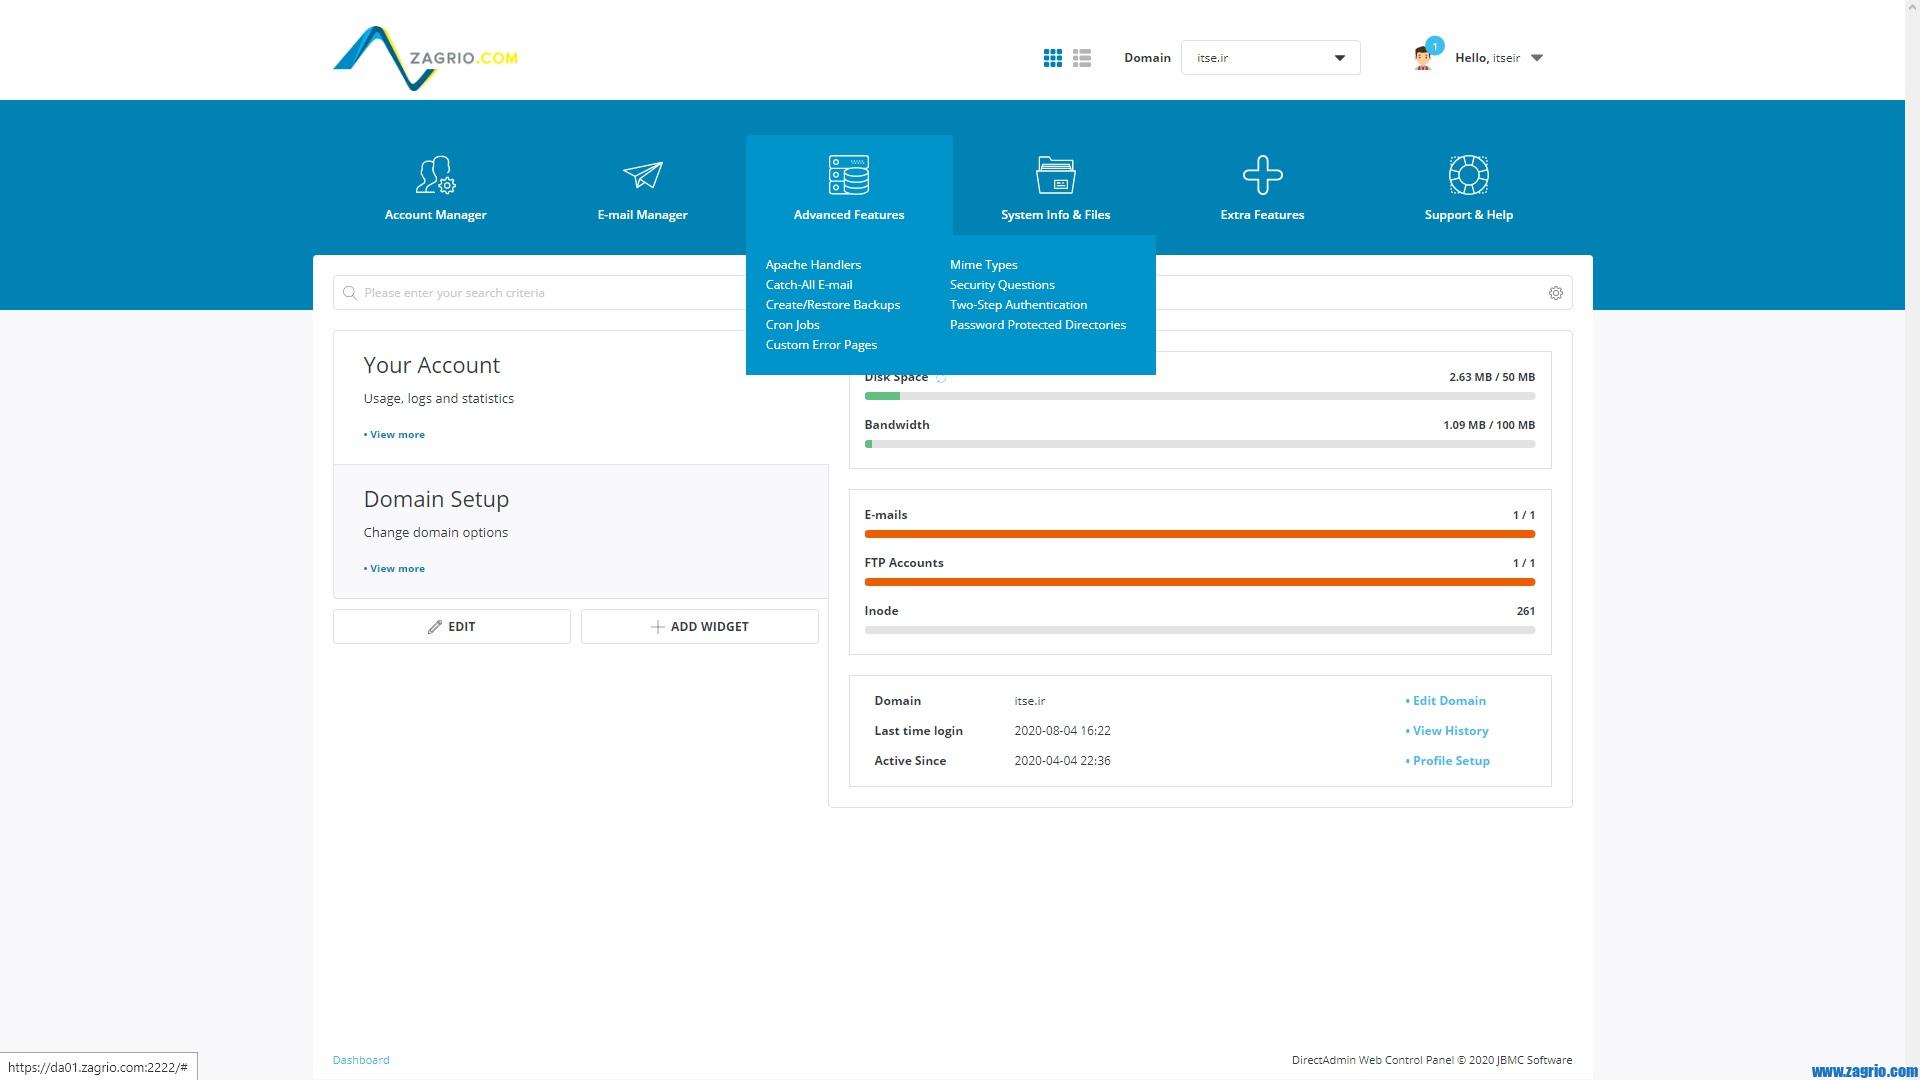Refresh disk space usage icon

point(941,378)
